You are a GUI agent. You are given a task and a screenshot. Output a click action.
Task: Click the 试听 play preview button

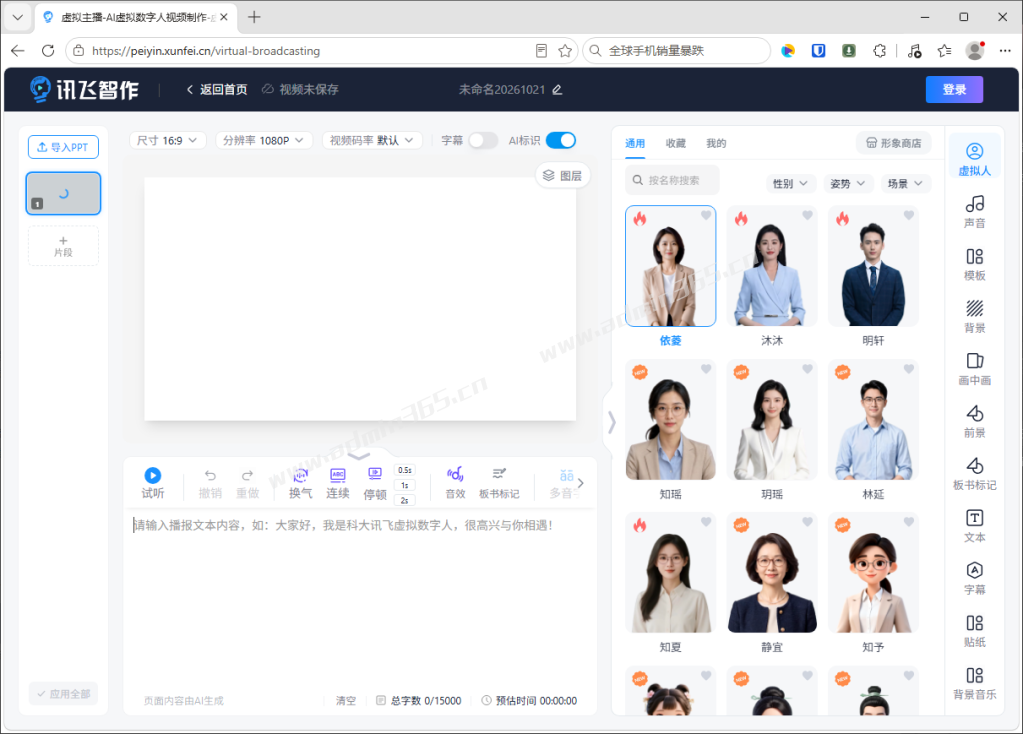[153, 483]
